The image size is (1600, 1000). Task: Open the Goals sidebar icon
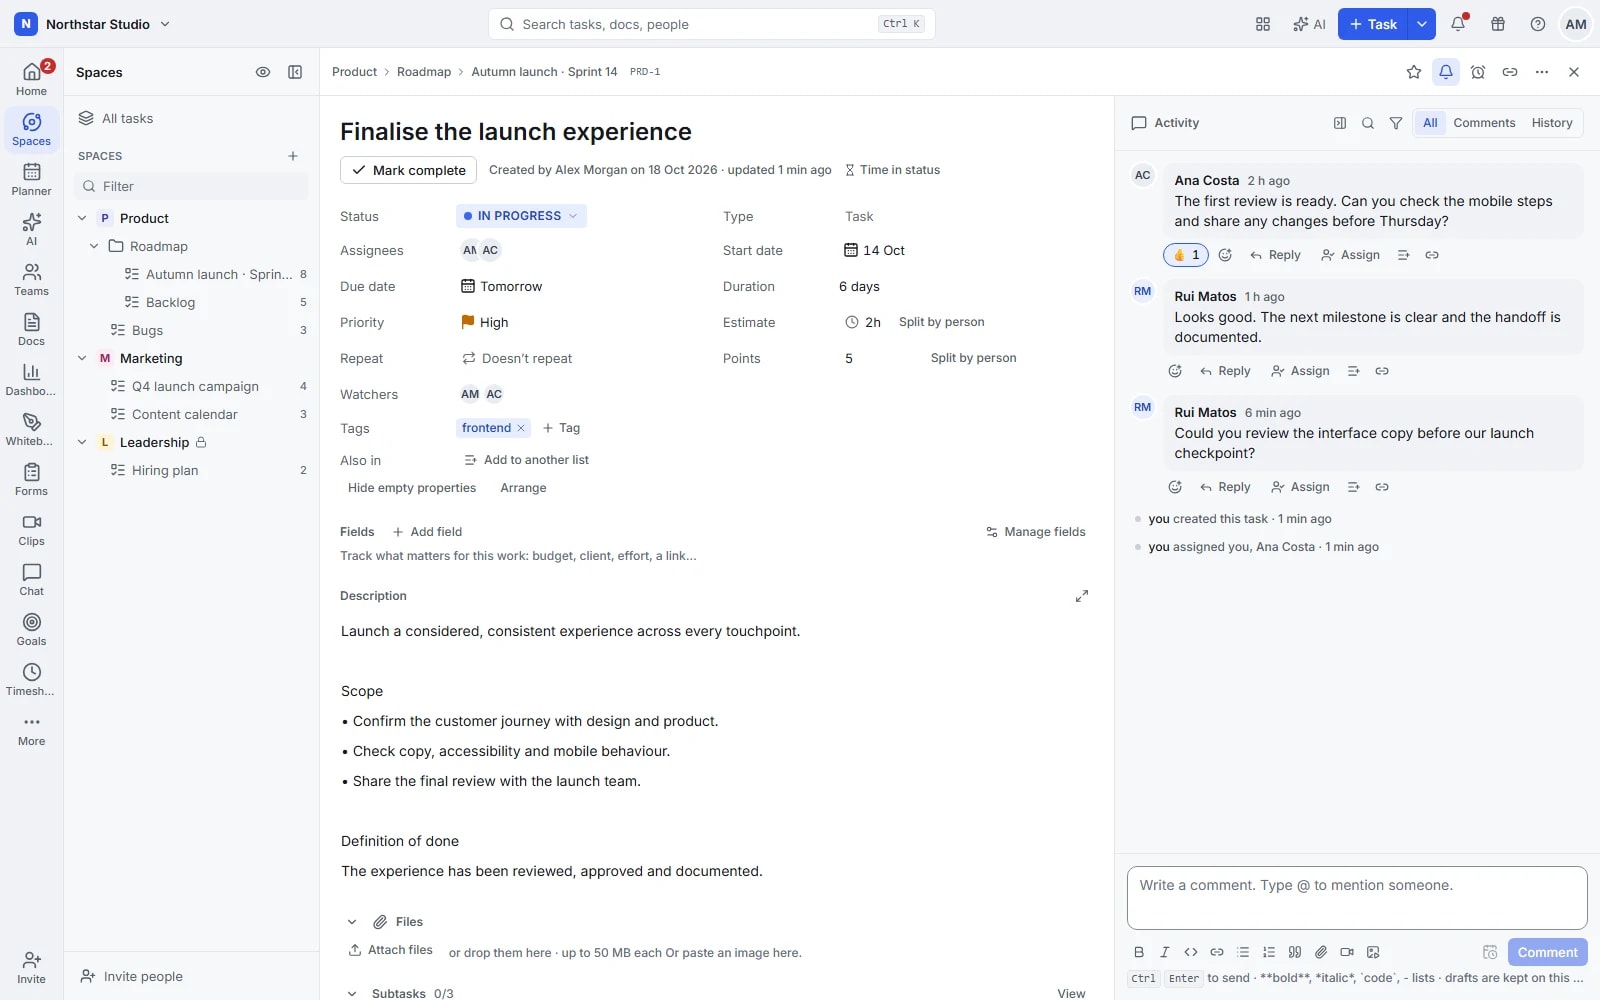[31, 629]
